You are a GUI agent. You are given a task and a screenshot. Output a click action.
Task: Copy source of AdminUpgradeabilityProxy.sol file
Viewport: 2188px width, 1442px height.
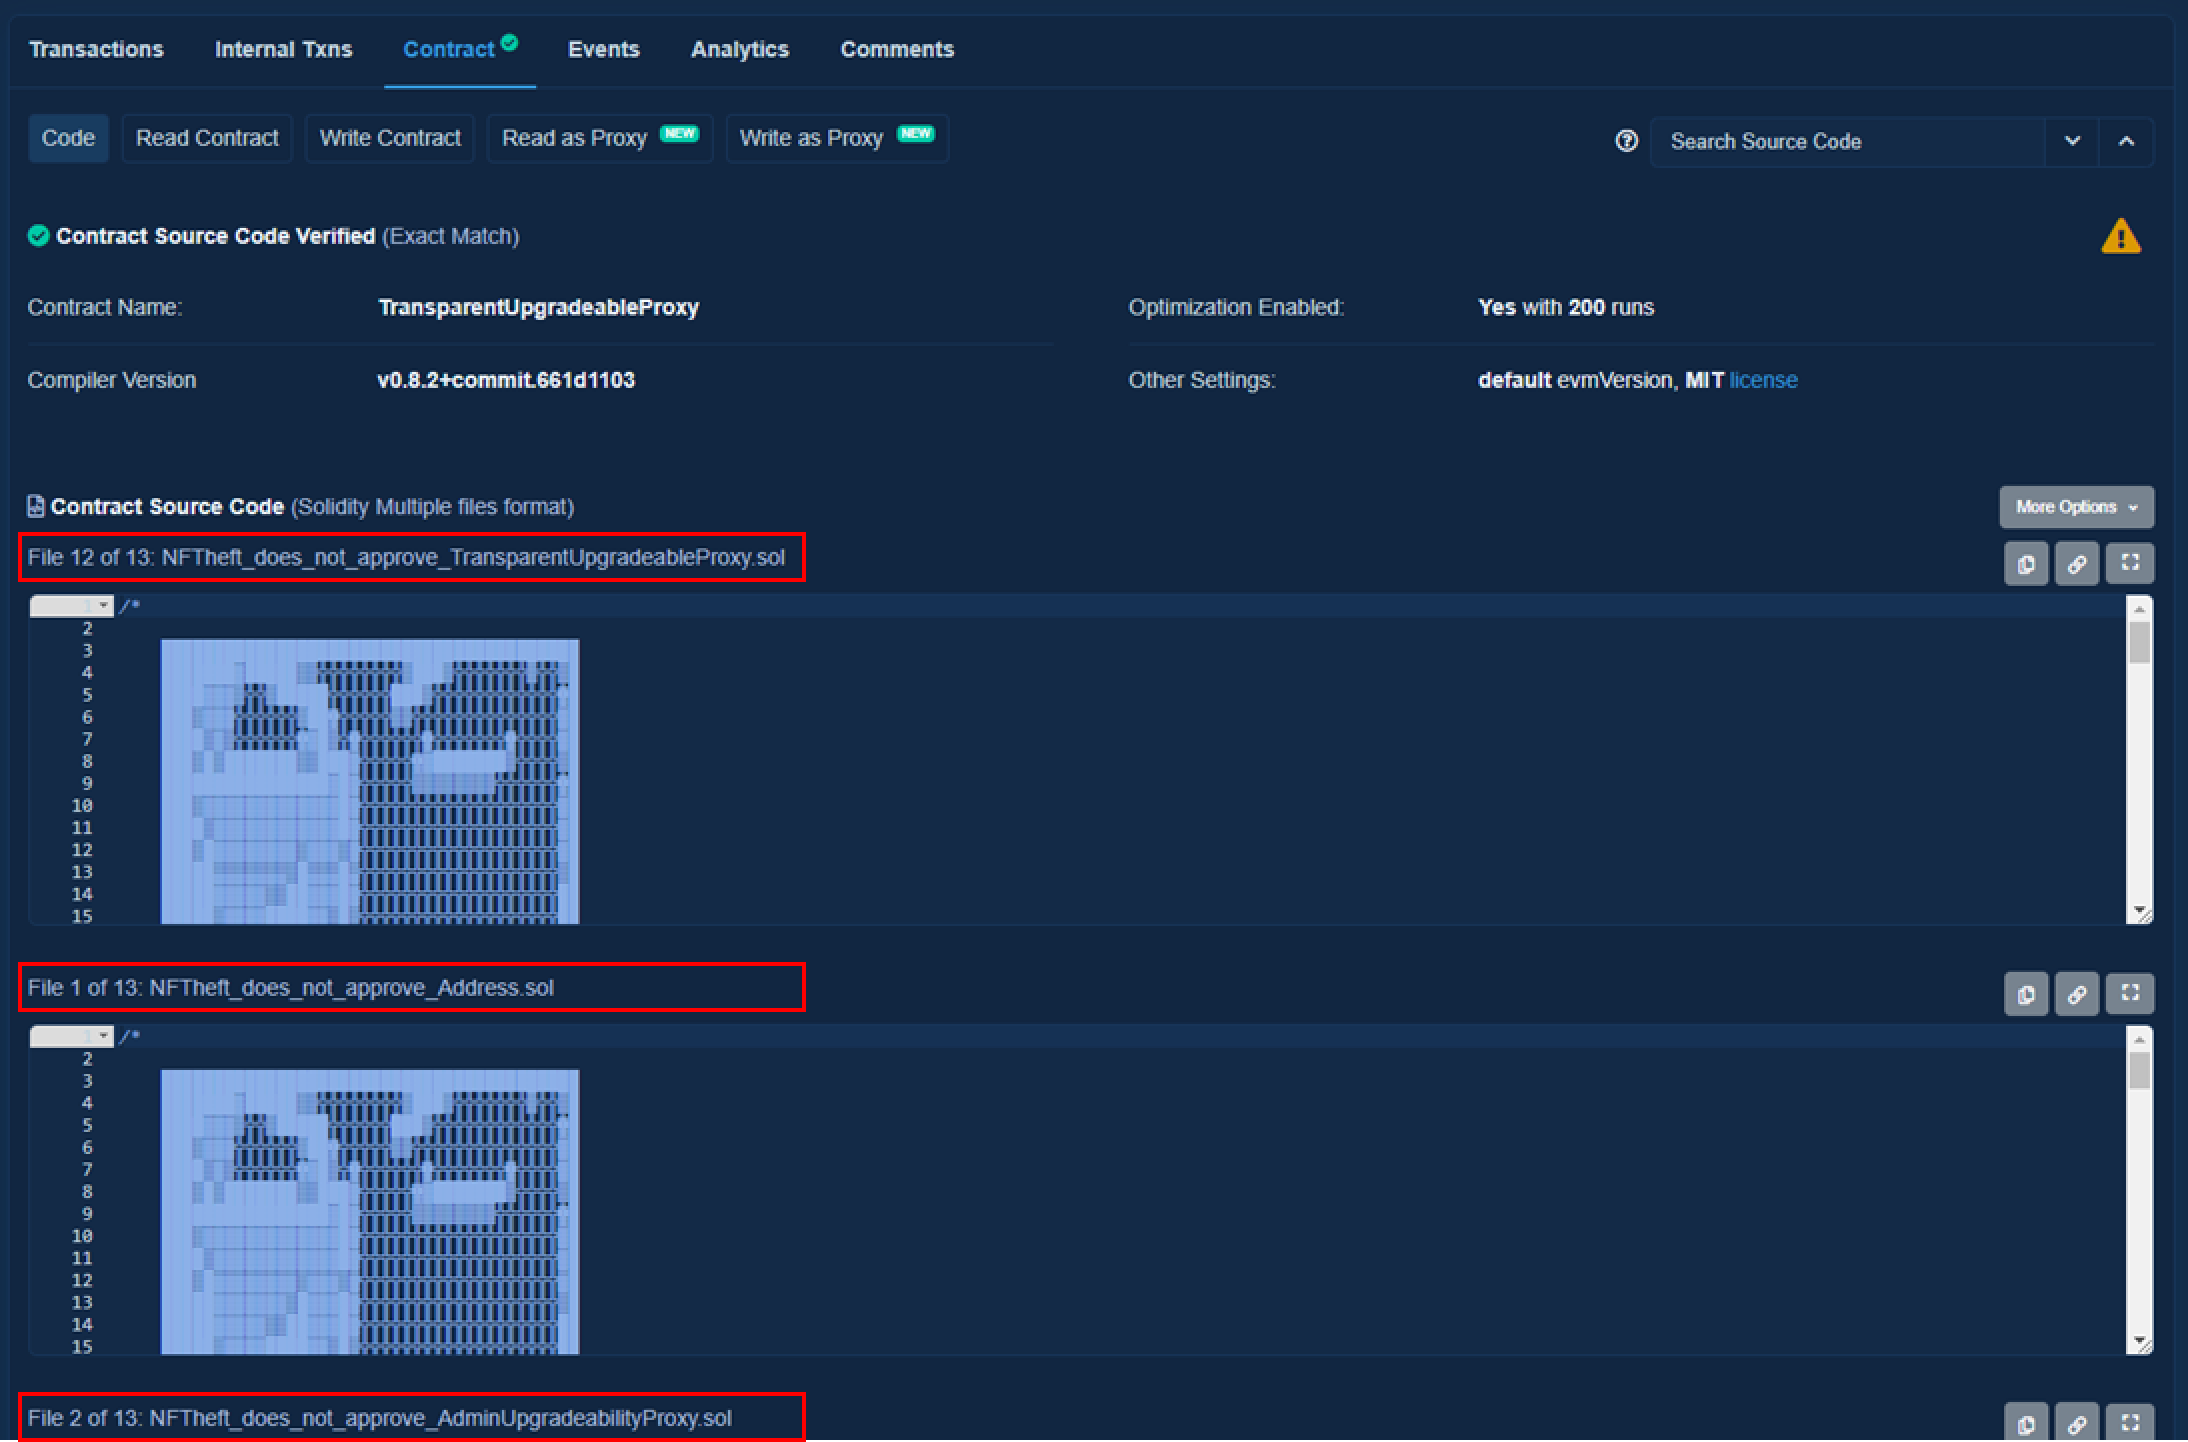(2026, 1424)
